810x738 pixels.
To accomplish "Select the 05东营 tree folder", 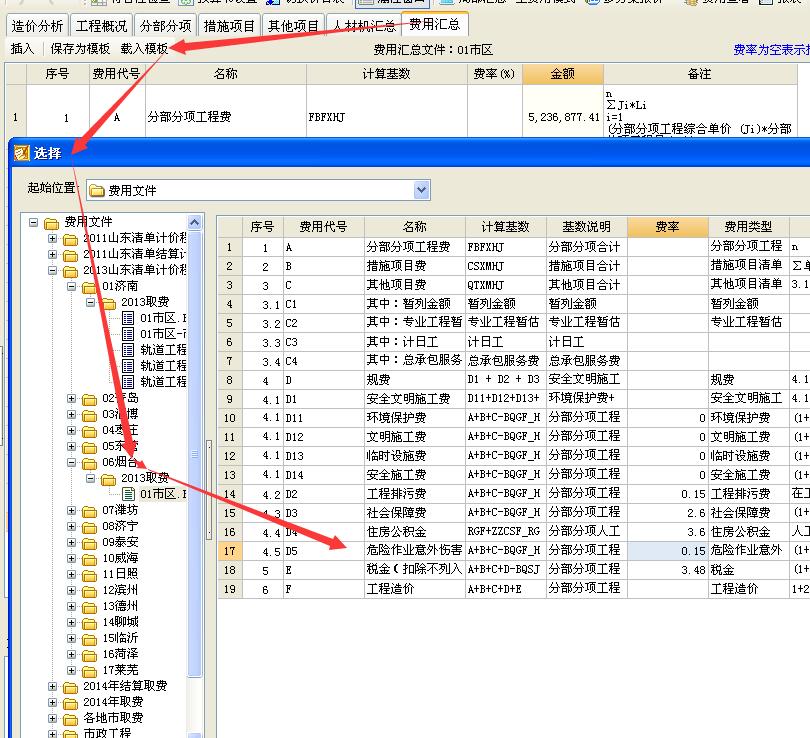I will [120, 446].
